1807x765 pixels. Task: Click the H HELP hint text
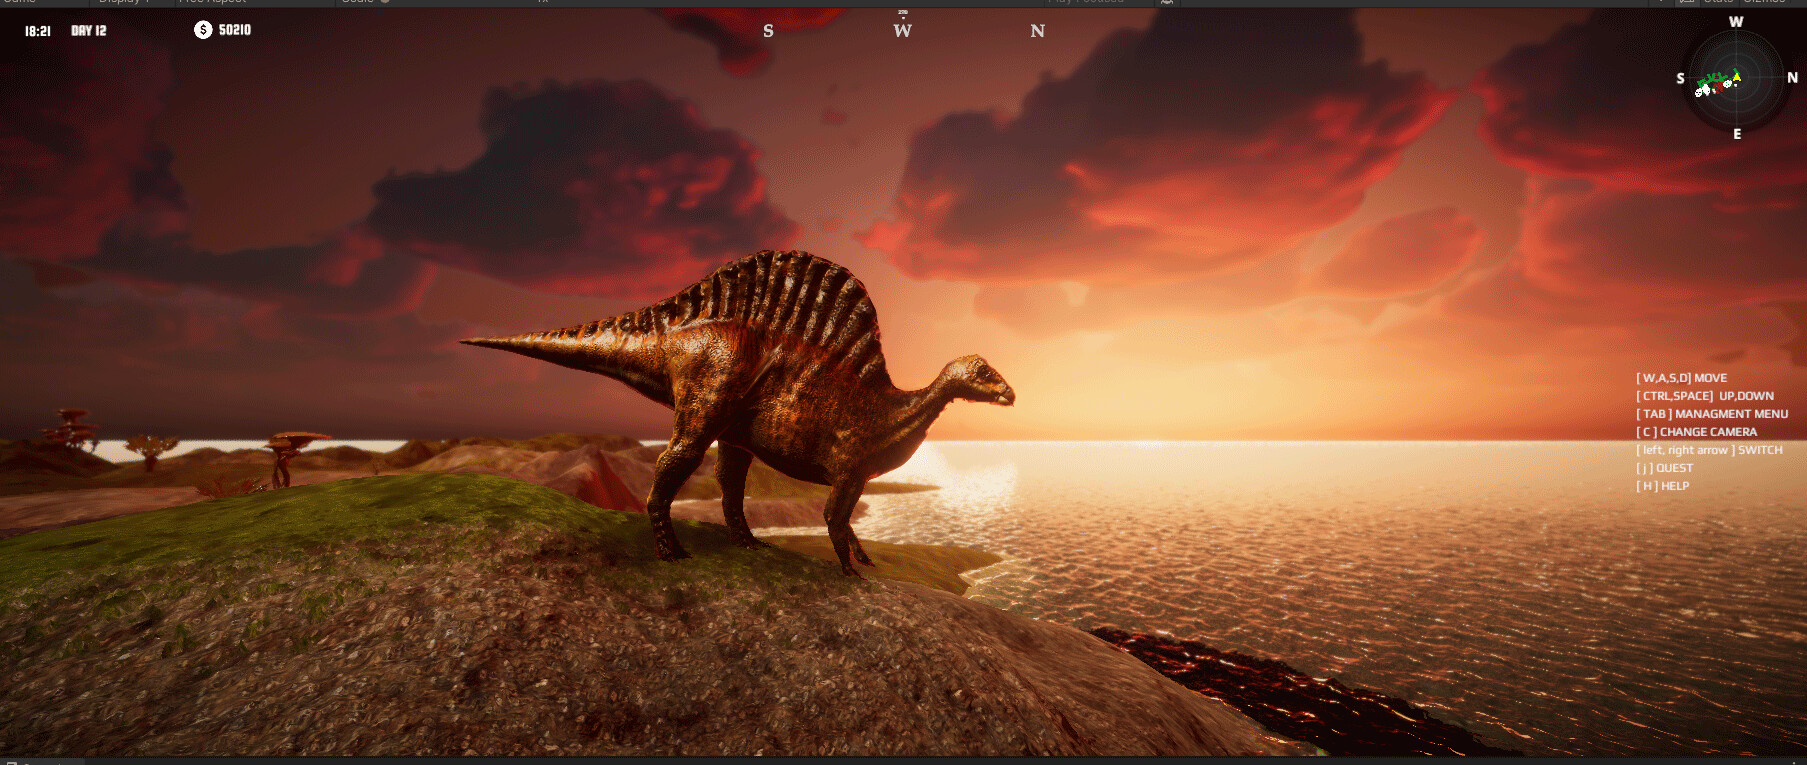coord(1662,486)
